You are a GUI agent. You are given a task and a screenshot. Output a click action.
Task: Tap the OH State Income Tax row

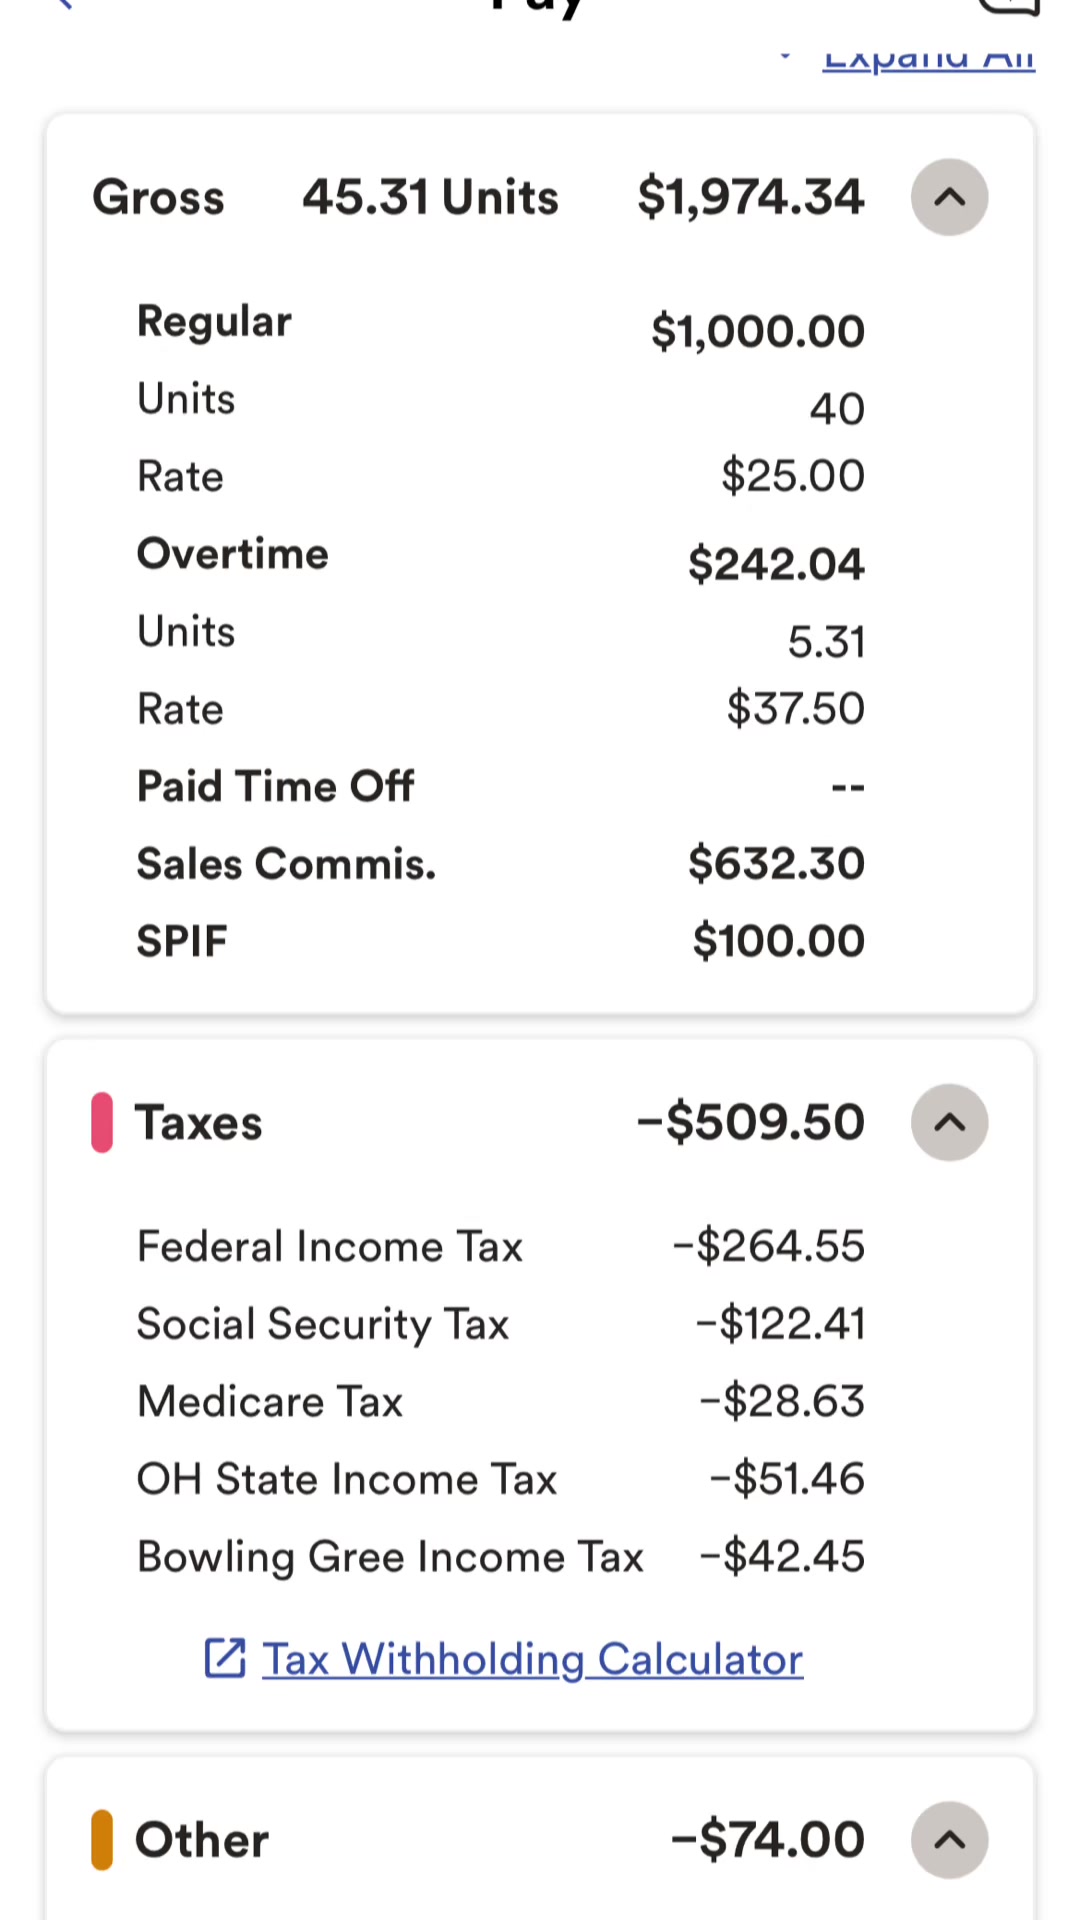(x=500, y=1479)
